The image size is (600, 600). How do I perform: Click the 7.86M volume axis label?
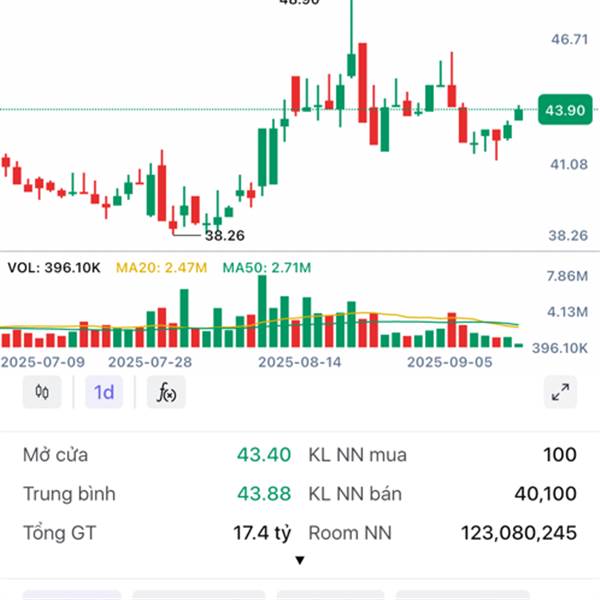pyautogui.click(x=567, y=276)
